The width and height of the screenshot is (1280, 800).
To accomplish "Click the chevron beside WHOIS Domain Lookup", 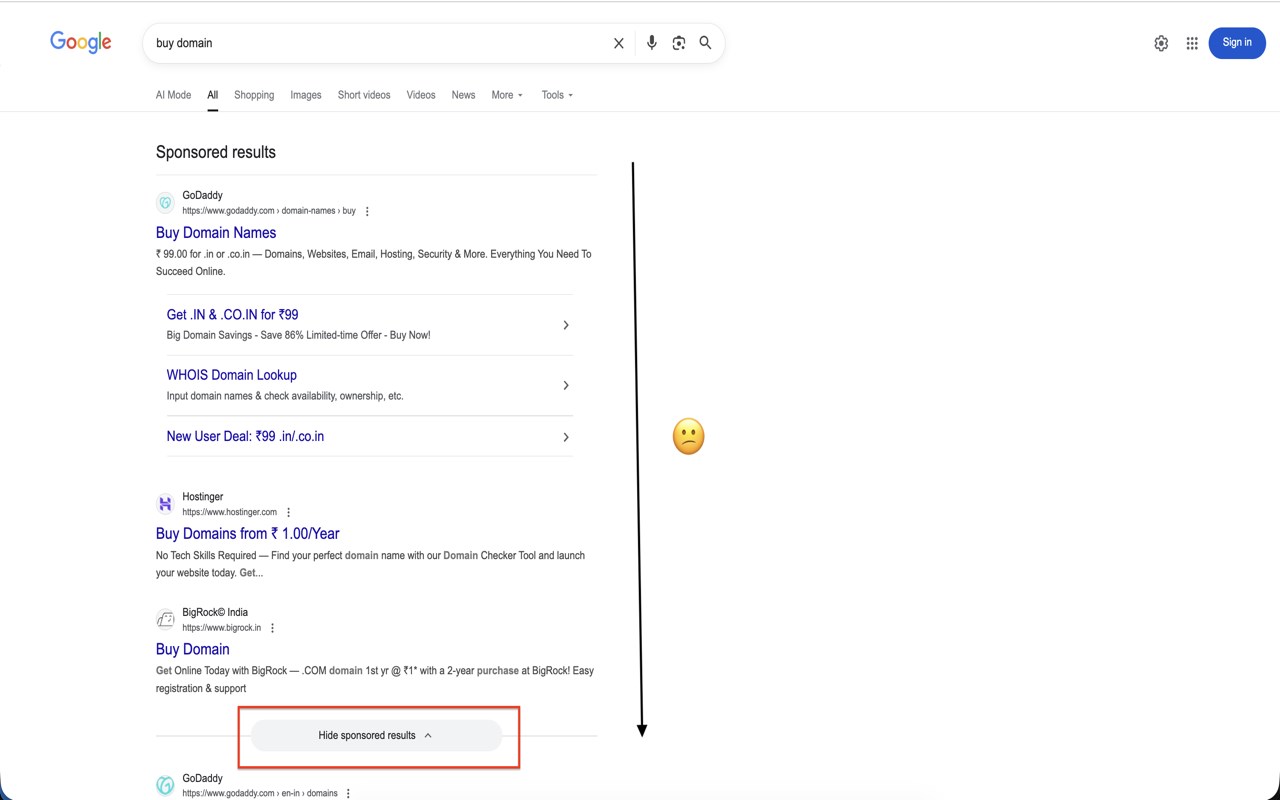I will point(566,385).
